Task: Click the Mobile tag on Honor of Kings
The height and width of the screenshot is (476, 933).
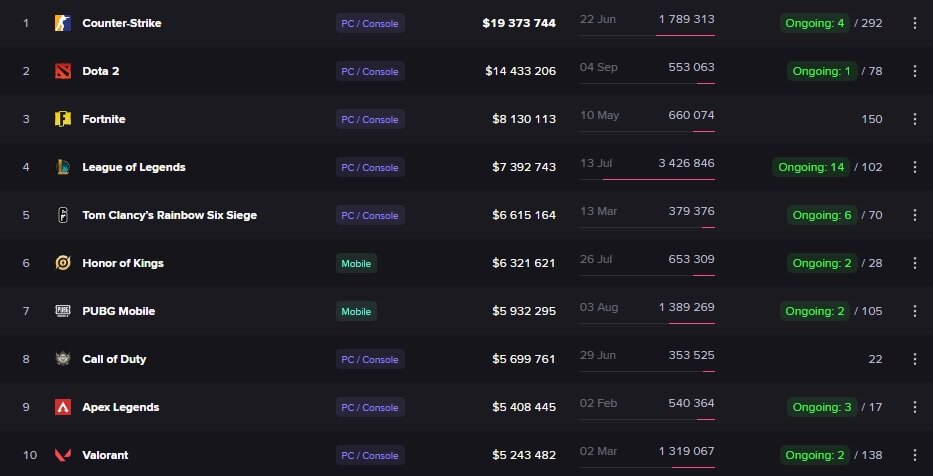Action: coord(356,263)
